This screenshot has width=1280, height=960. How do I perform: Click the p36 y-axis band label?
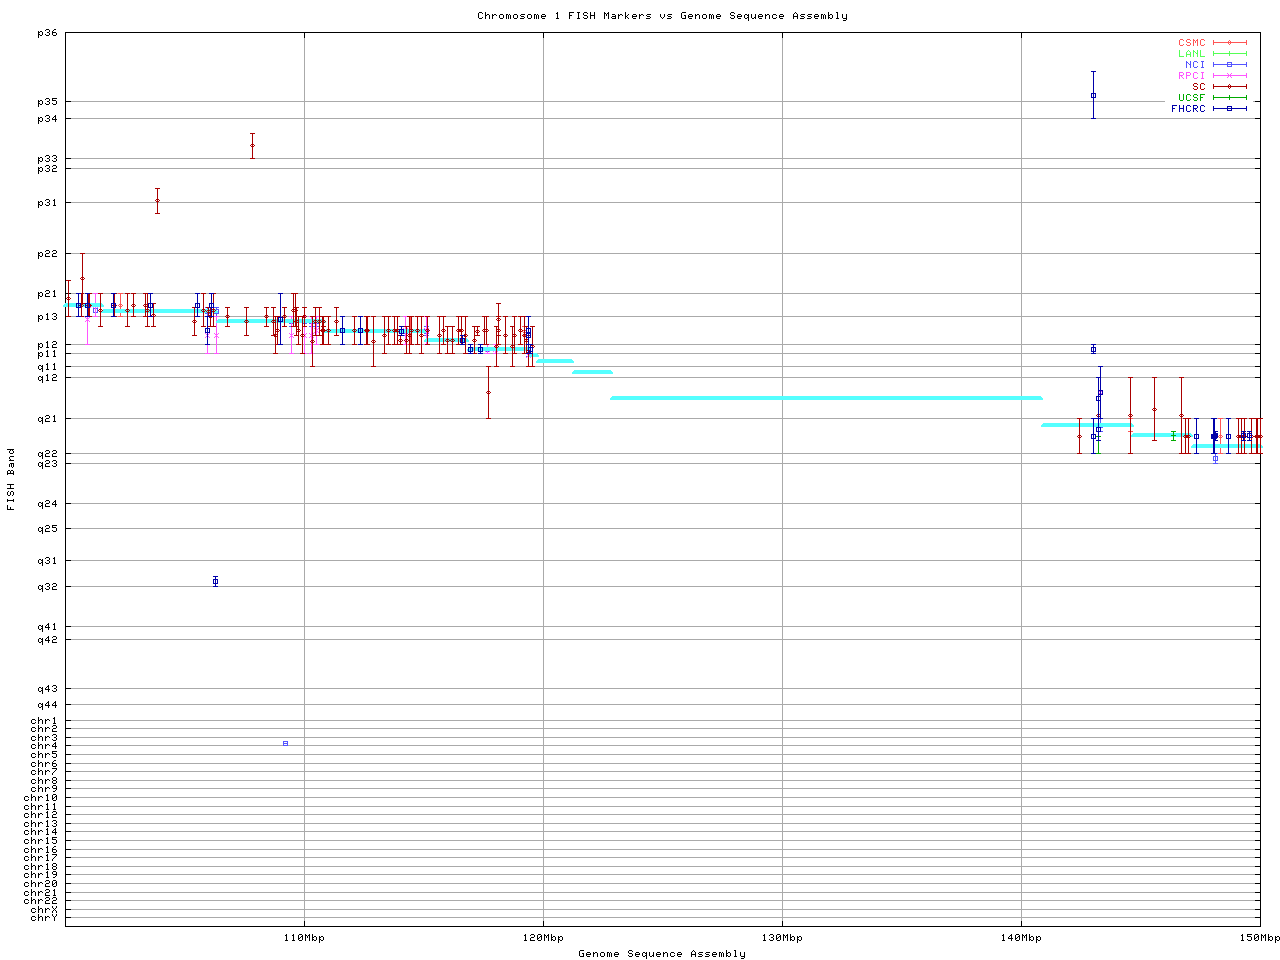(x=47, y=33)
